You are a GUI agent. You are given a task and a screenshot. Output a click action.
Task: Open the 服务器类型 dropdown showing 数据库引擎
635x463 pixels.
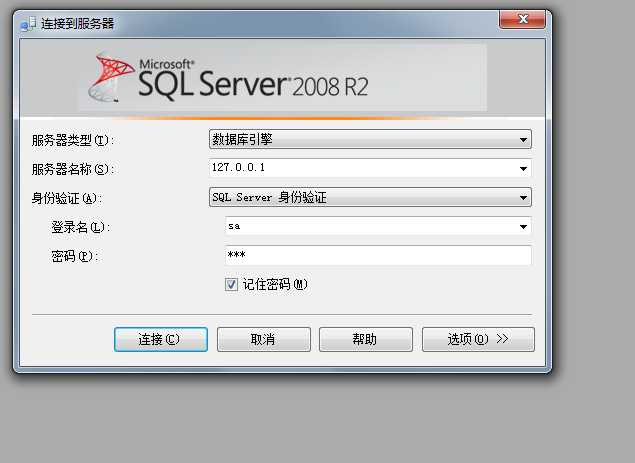[x=370, y=139]
